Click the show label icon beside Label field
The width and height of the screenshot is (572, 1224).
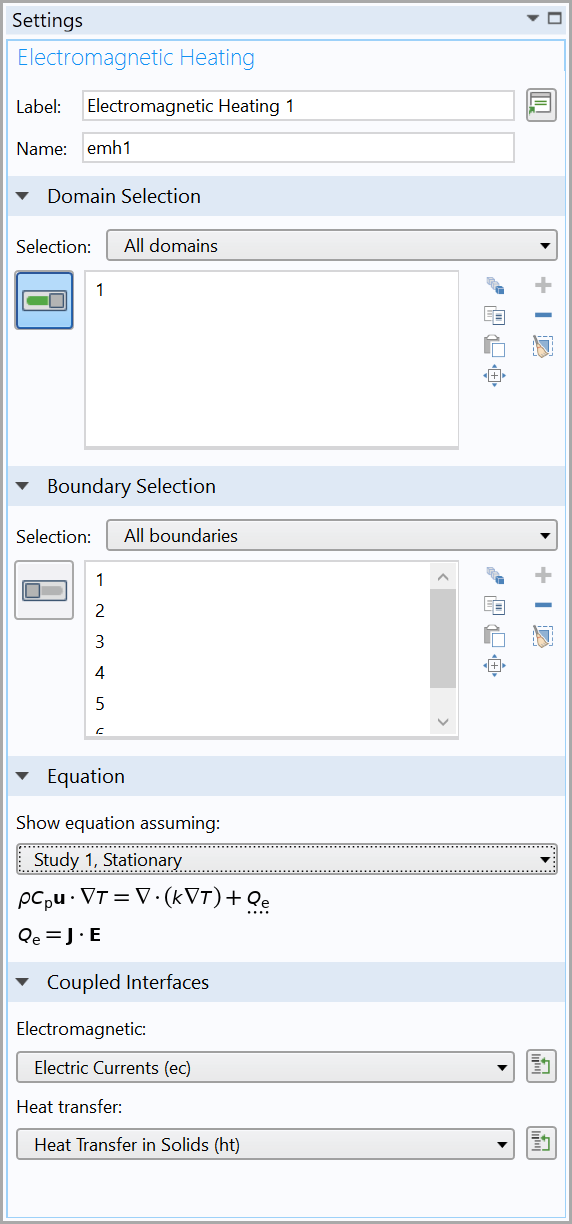tap(541, 105)
